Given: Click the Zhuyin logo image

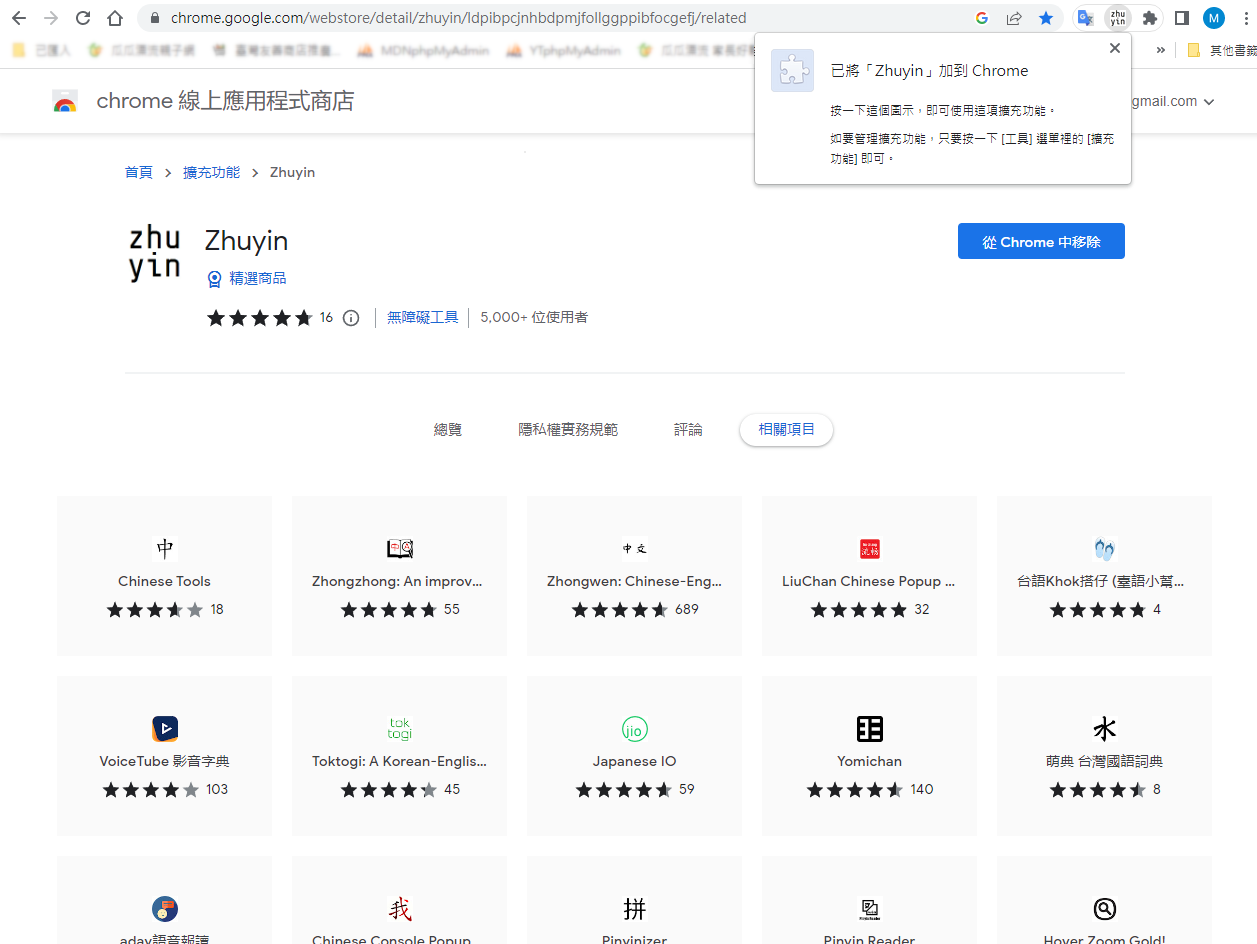Looking at the screenshot, I should [x=155, y=253].
